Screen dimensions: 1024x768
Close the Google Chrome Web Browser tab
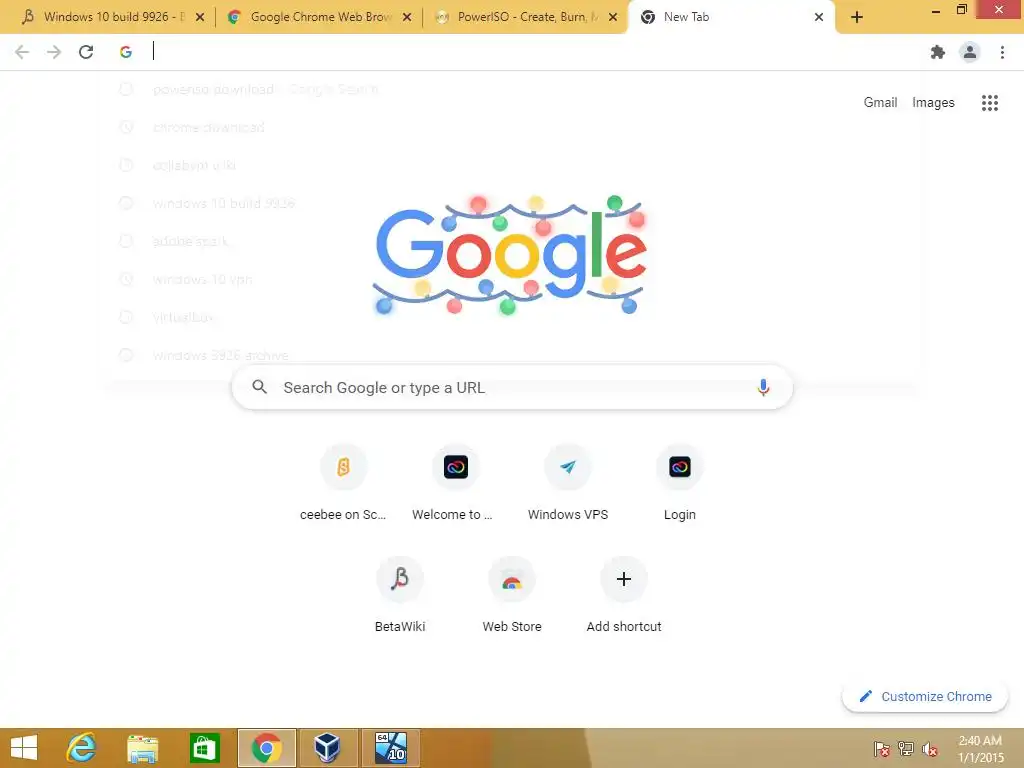pos(406,17)
